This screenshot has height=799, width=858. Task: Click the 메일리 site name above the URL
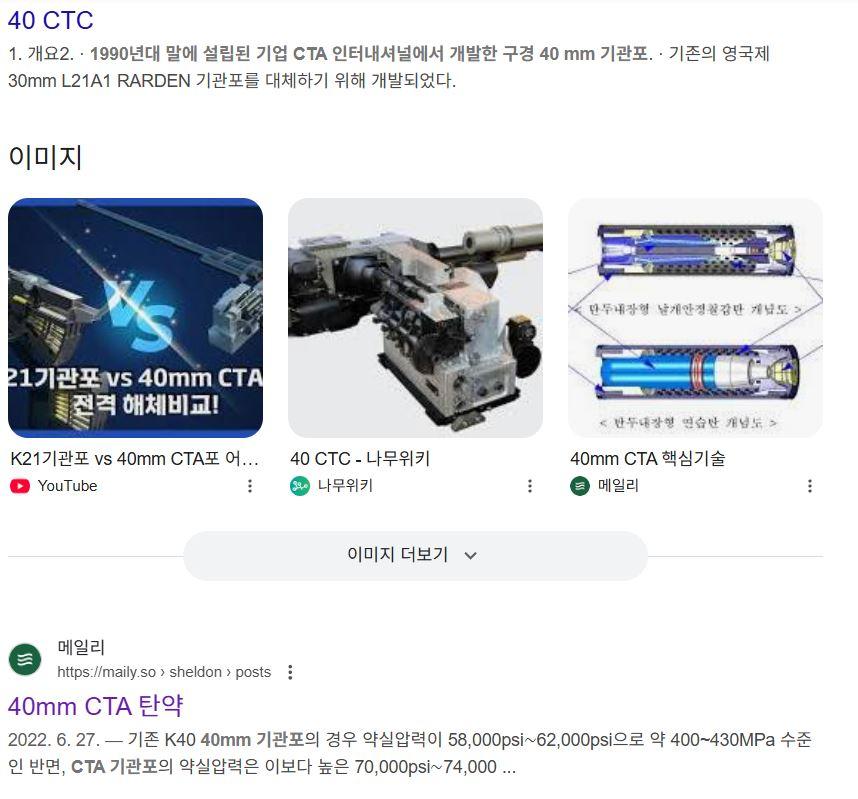pos(81,647)
